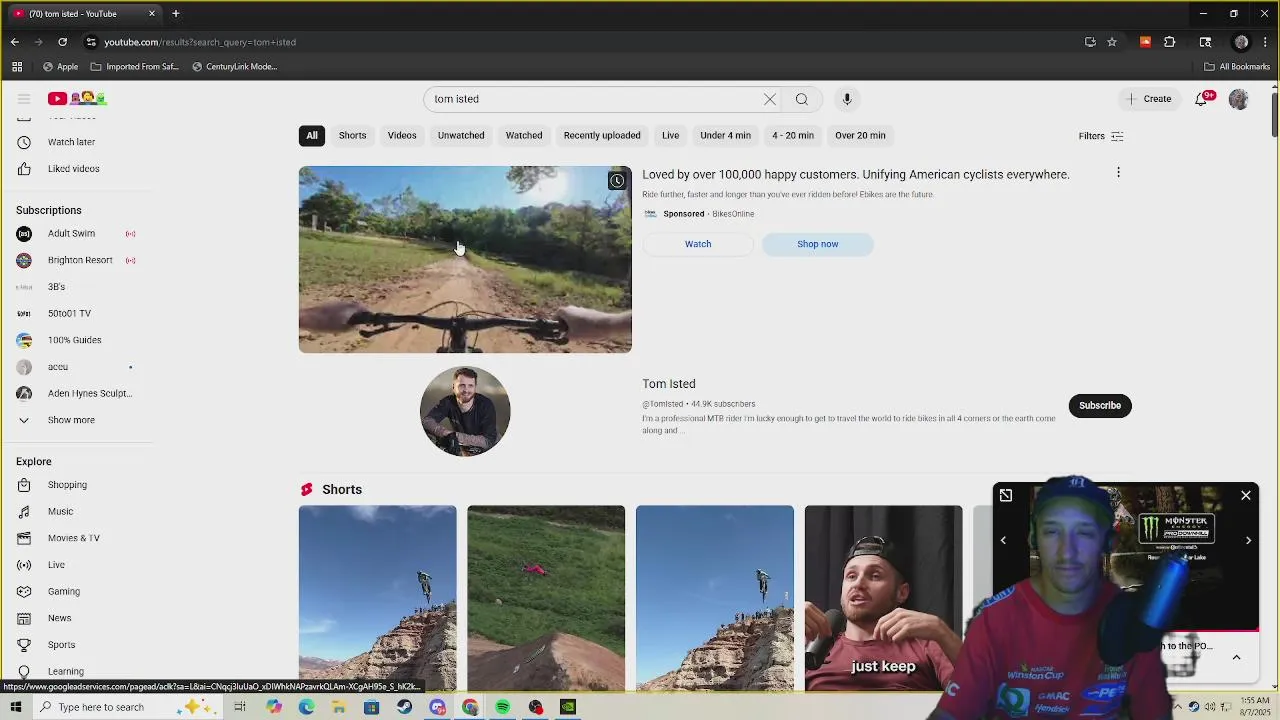Screen dimensions: 1280x720
Task: Open News in the Explore section
Action: (59, 618)
